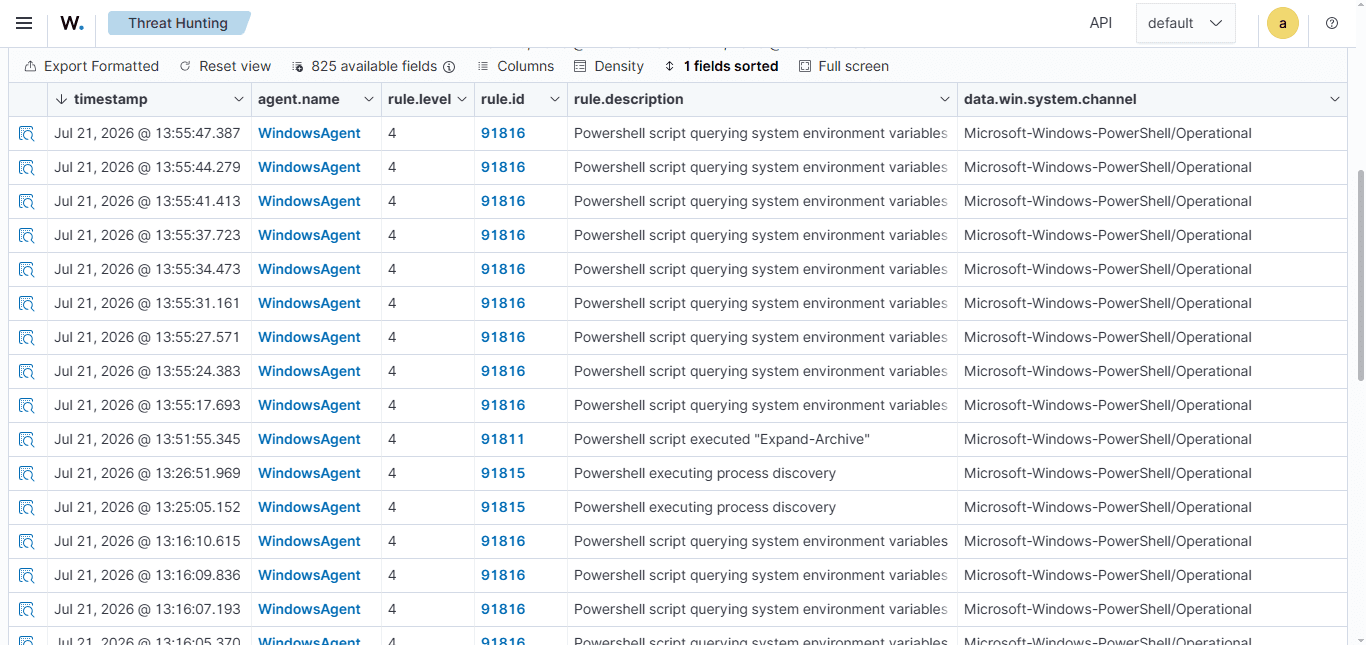Inspect document at 13:55:17.693
This screenshot has height=645, width=1366.
click(27, 405)
